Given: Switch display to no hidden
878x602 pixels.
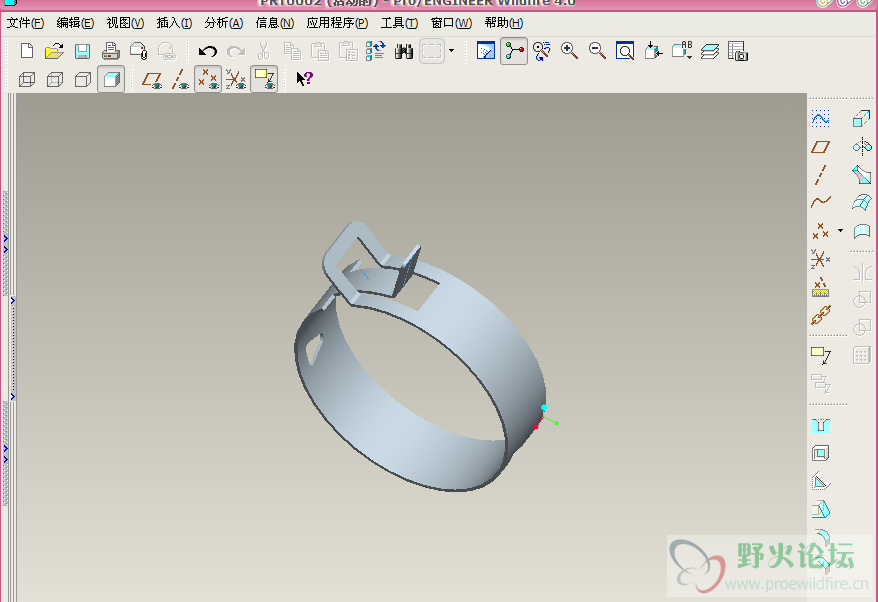Looking at the screenshot, I should (82, 80).
